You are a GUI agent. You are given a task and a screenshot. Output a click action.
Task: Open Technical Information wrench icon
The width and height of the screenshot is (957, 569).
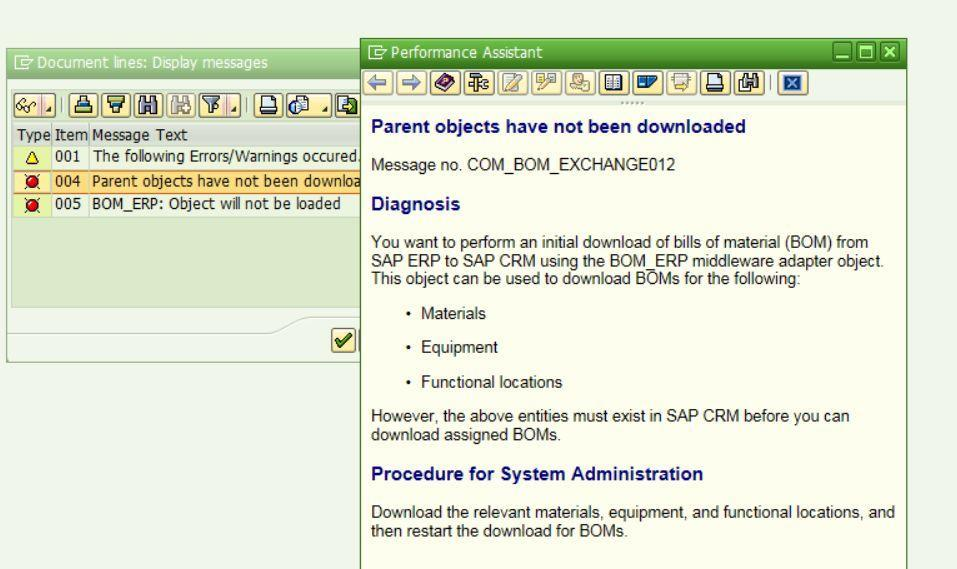478,83
